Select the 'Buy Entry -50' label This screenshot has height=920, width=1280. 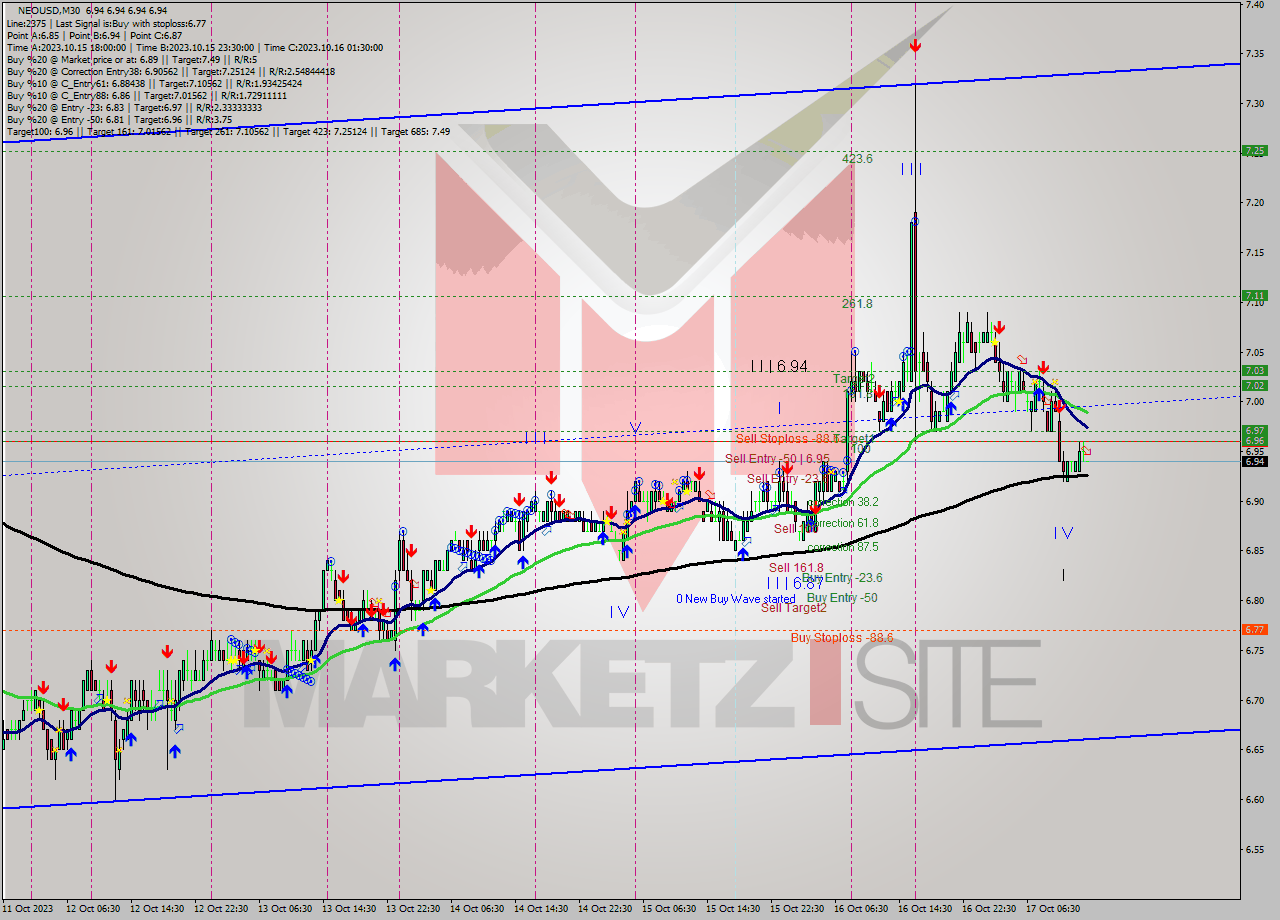tap(842, 598)
